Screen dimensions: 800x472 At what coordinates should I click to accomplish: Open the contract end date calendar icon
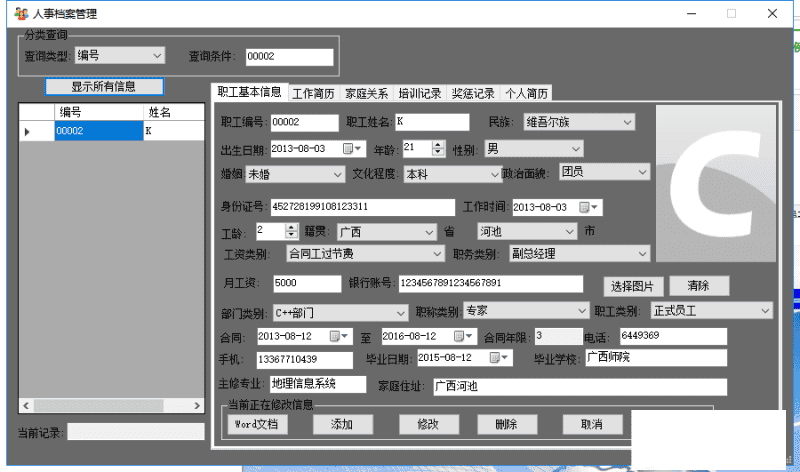[463, 336]
